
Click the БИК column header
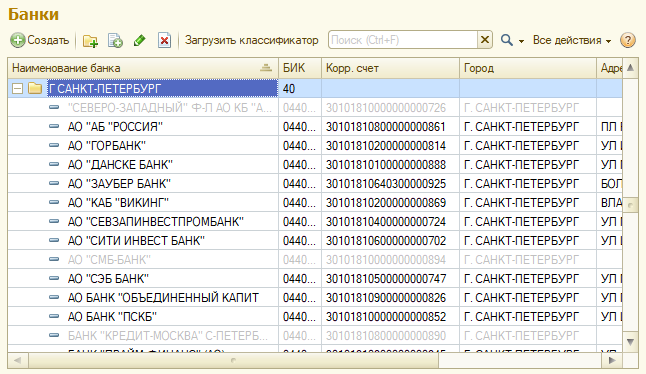click(x=300, y=68)
